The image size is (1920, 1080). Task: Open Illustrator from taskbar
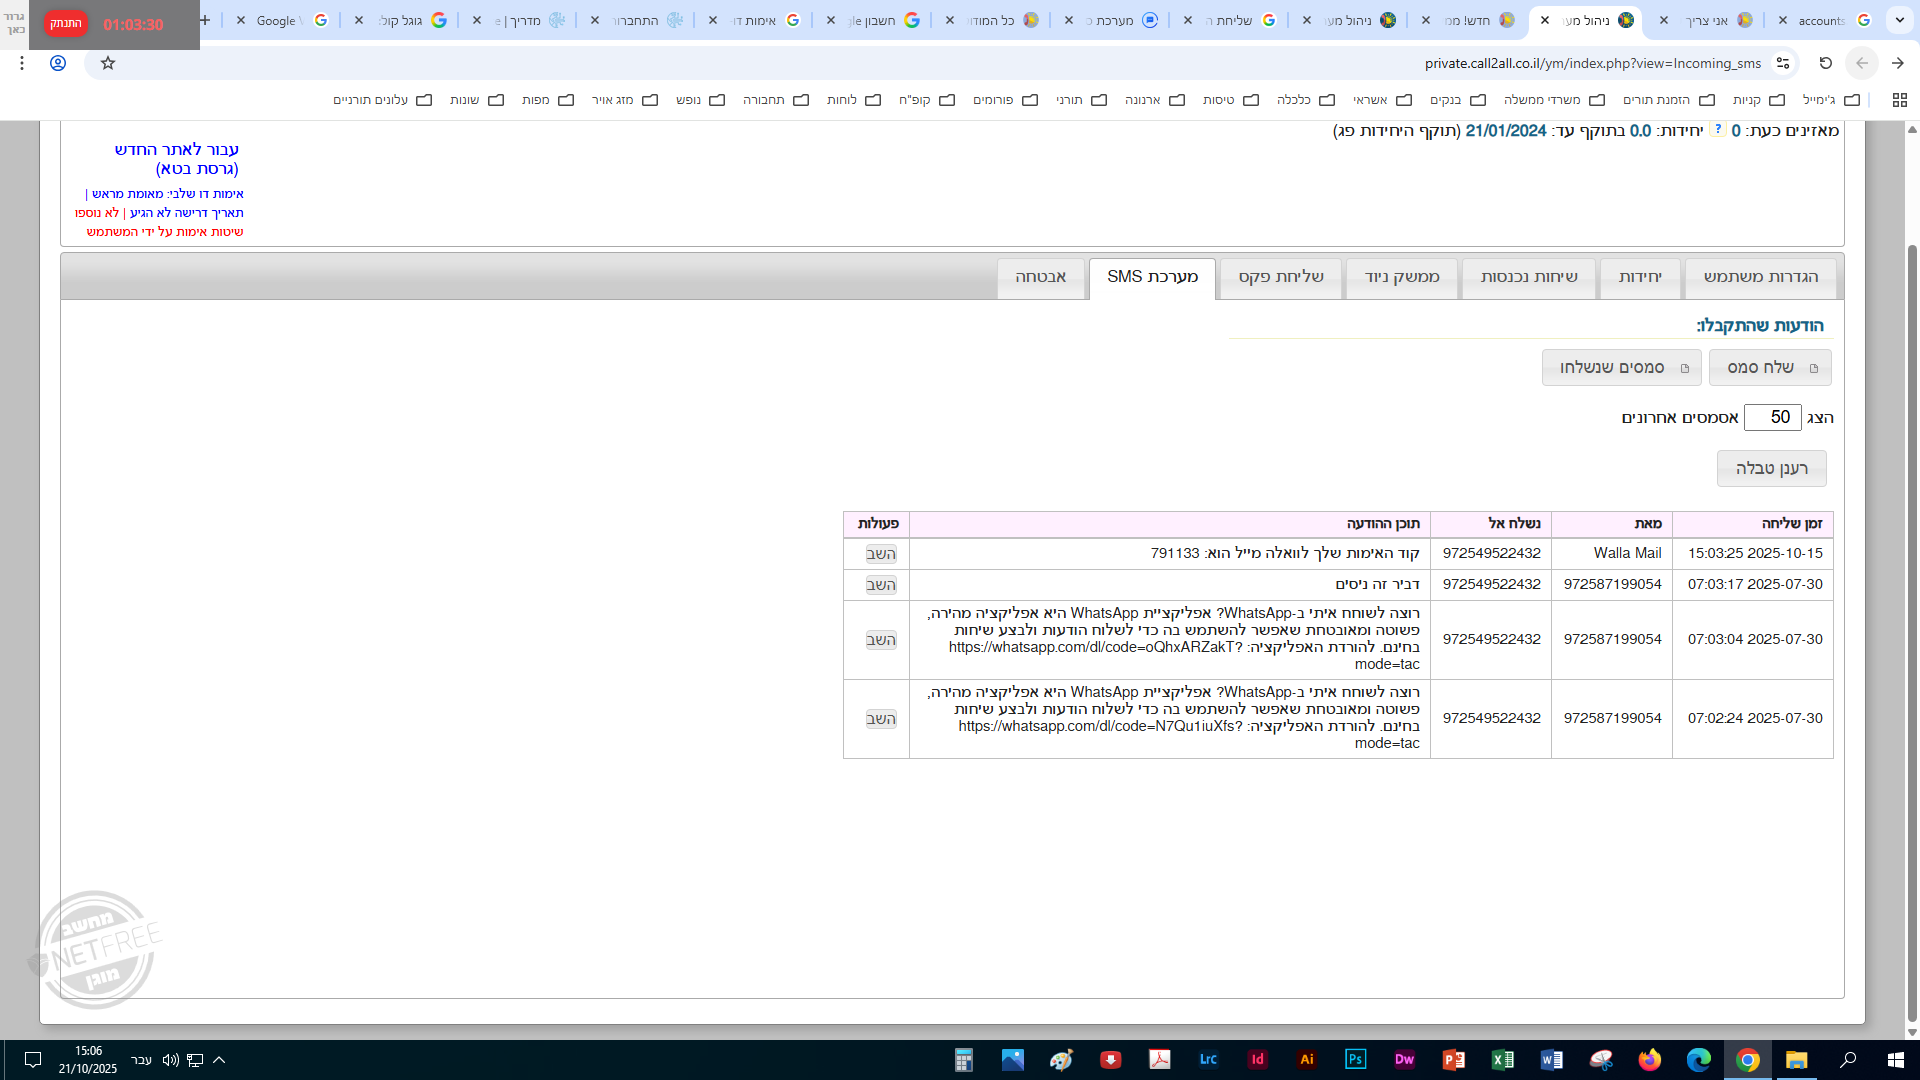(x=1306, y=1060)
